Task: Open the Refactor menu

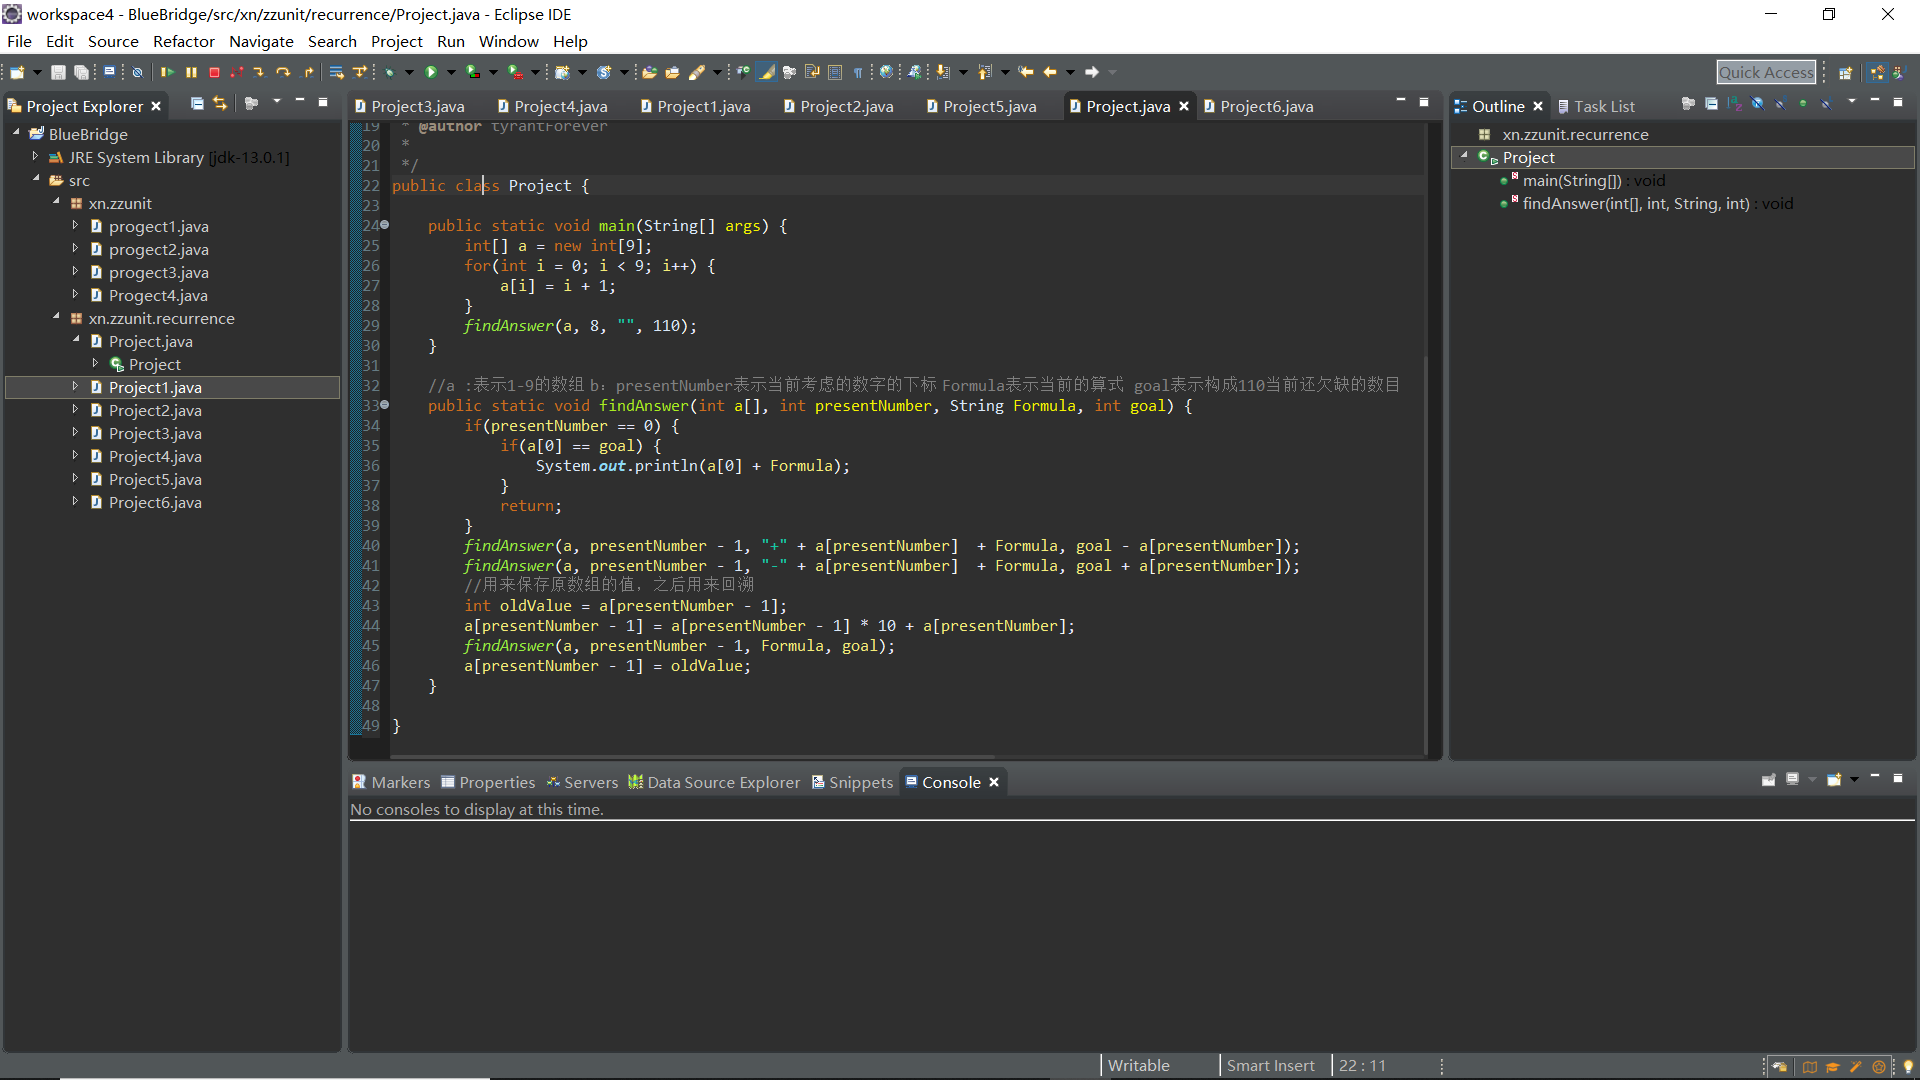Action: pos(183,41)
